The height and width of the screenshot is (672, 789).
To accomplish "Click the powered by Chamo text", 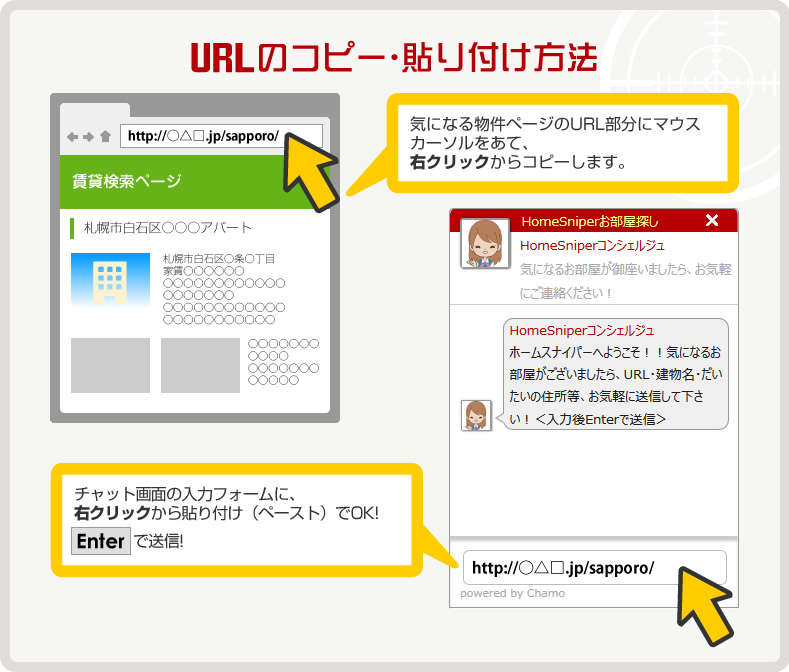I will (512, 593).
